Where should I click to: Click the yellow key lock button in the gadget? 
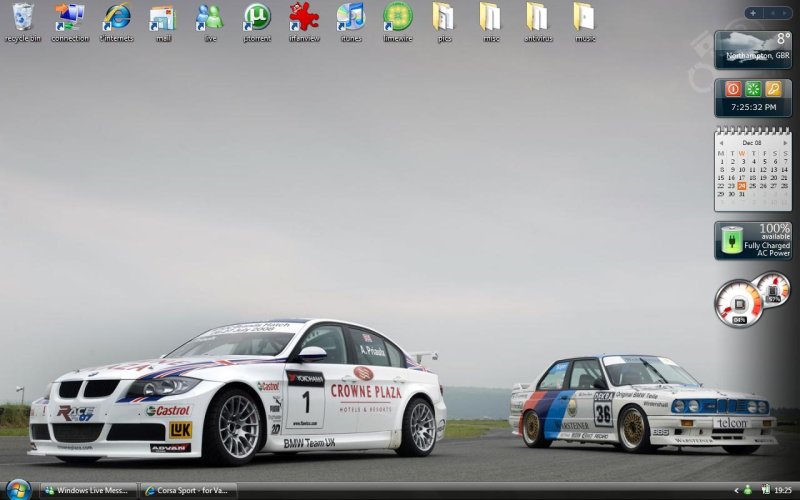click(773, 89)
